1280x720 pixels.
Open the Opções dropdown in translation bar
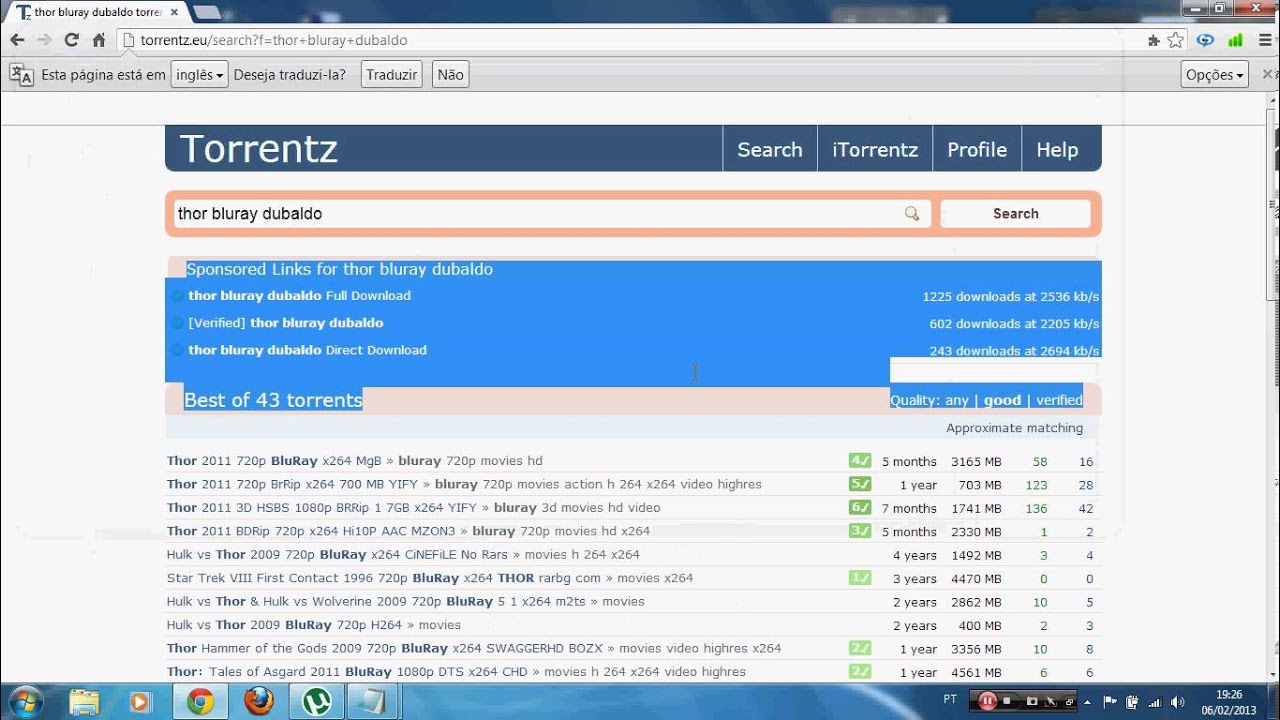tap(1214, 75)
